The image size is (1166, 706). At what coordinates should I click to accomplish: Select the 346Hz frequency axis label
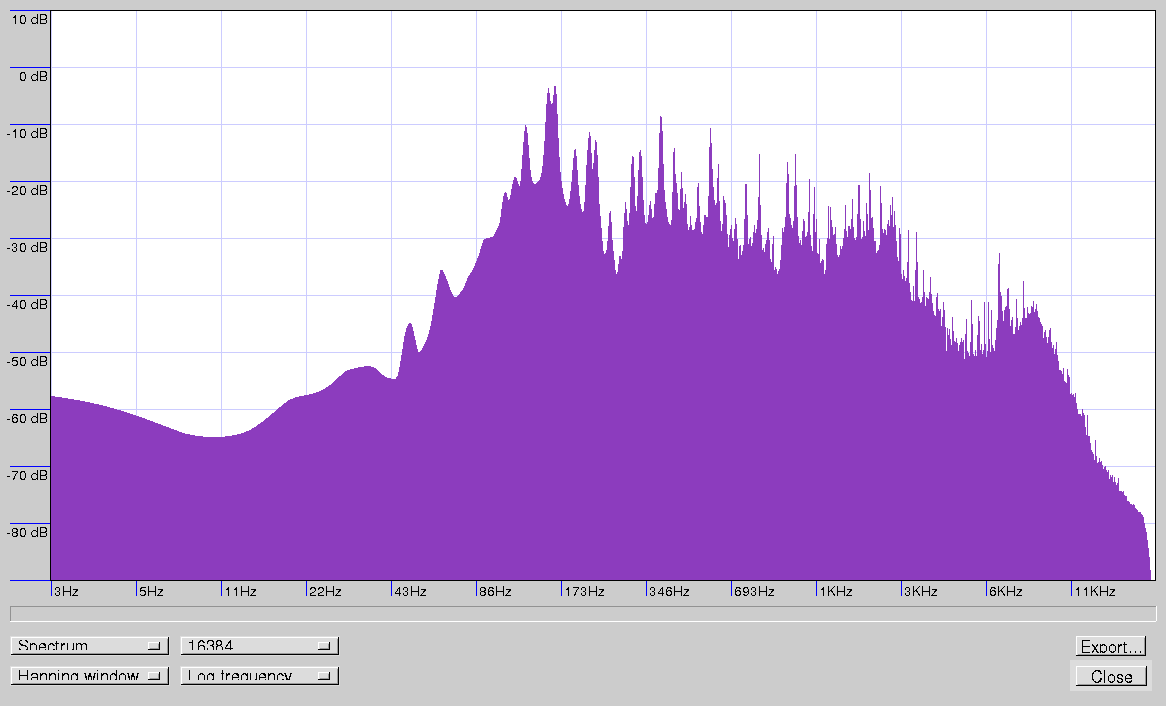(668, 592)
